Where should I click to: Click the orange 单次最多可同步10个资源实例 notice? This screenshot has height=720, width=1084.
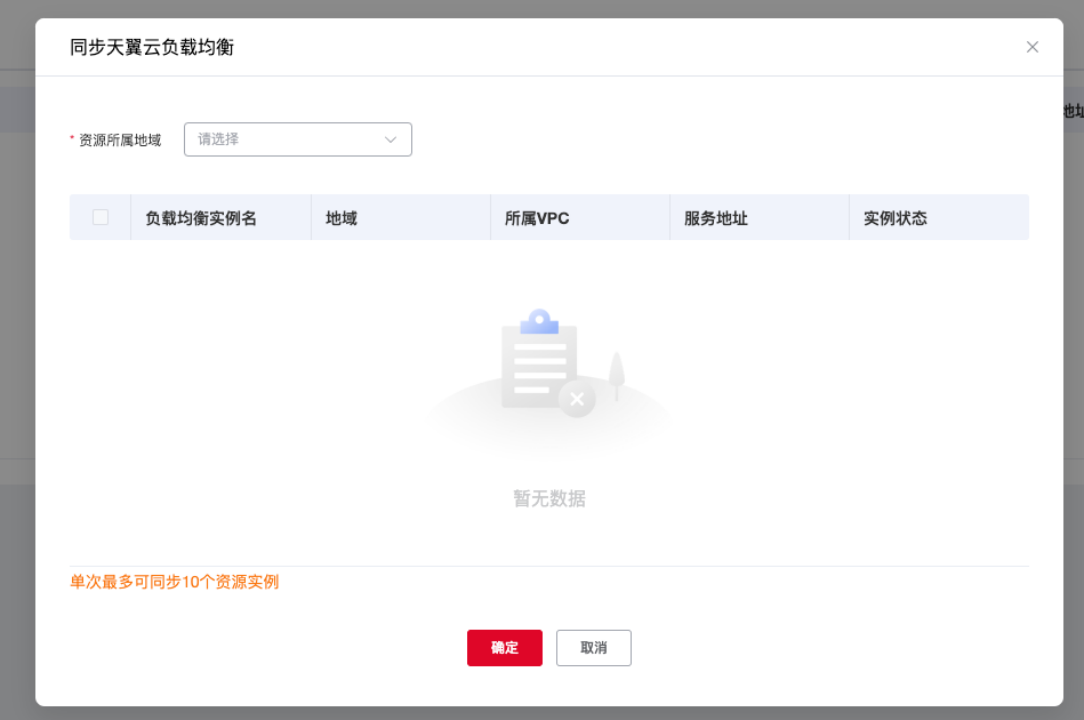pyautogui.click(x=174, y=582)
